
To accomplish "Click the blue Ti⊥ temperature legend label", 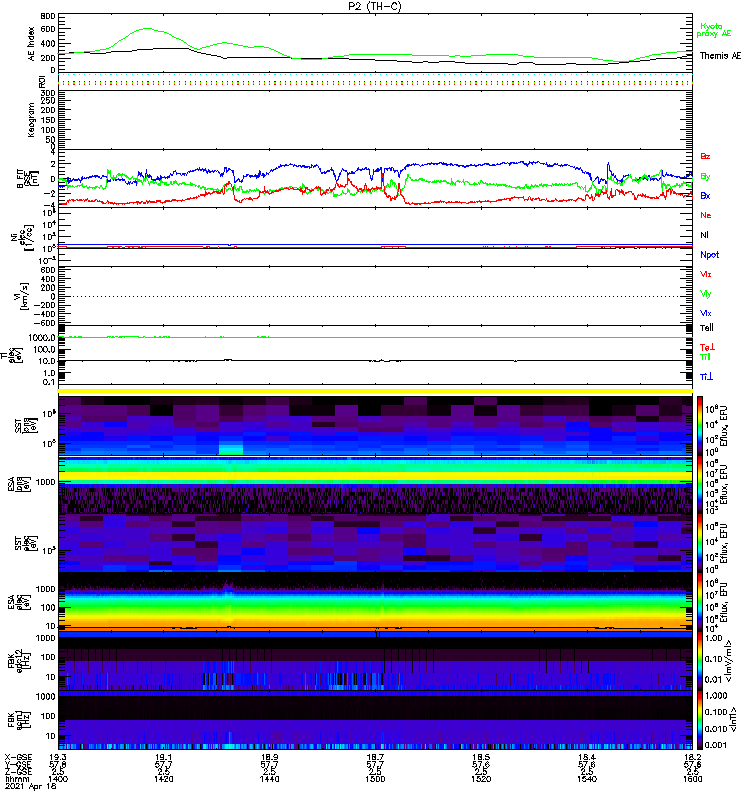I will tap(706, 377).
